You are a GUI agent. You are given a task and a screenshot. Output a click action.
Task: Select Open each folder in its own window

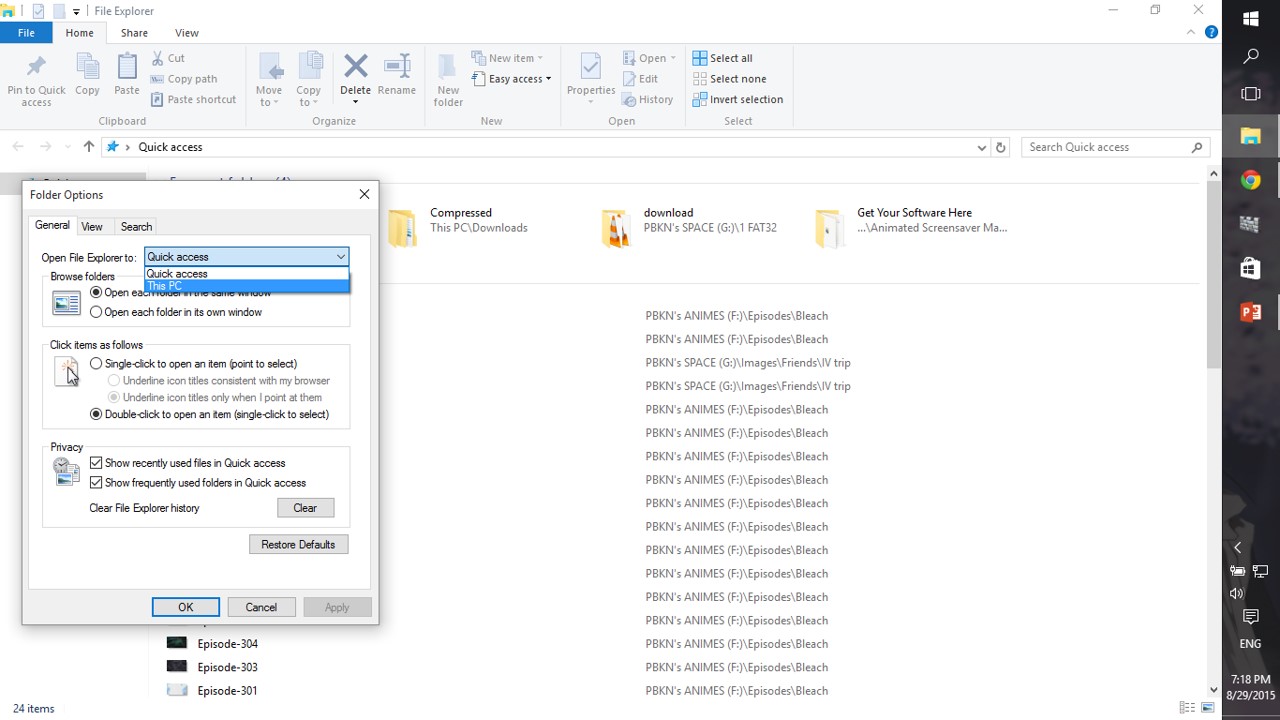[97, 312]
